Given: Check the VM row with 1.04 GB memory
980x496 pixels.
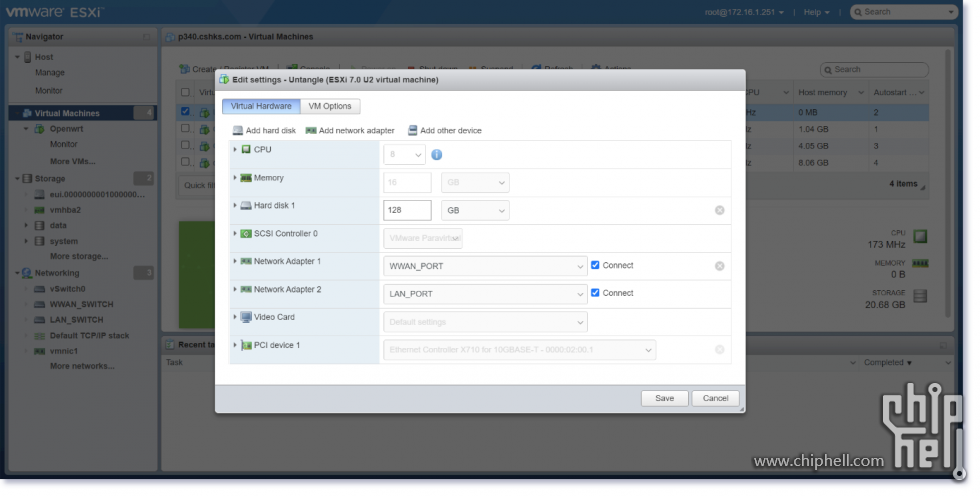Looking at the screenshot, I should pyautogui.click(x=185, y=128).
